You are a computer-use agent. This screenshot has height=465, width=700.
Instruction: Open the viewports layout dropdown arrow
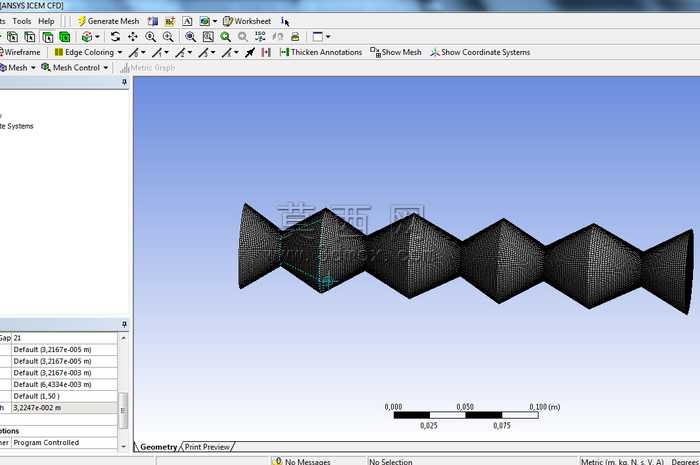[328, 37]
